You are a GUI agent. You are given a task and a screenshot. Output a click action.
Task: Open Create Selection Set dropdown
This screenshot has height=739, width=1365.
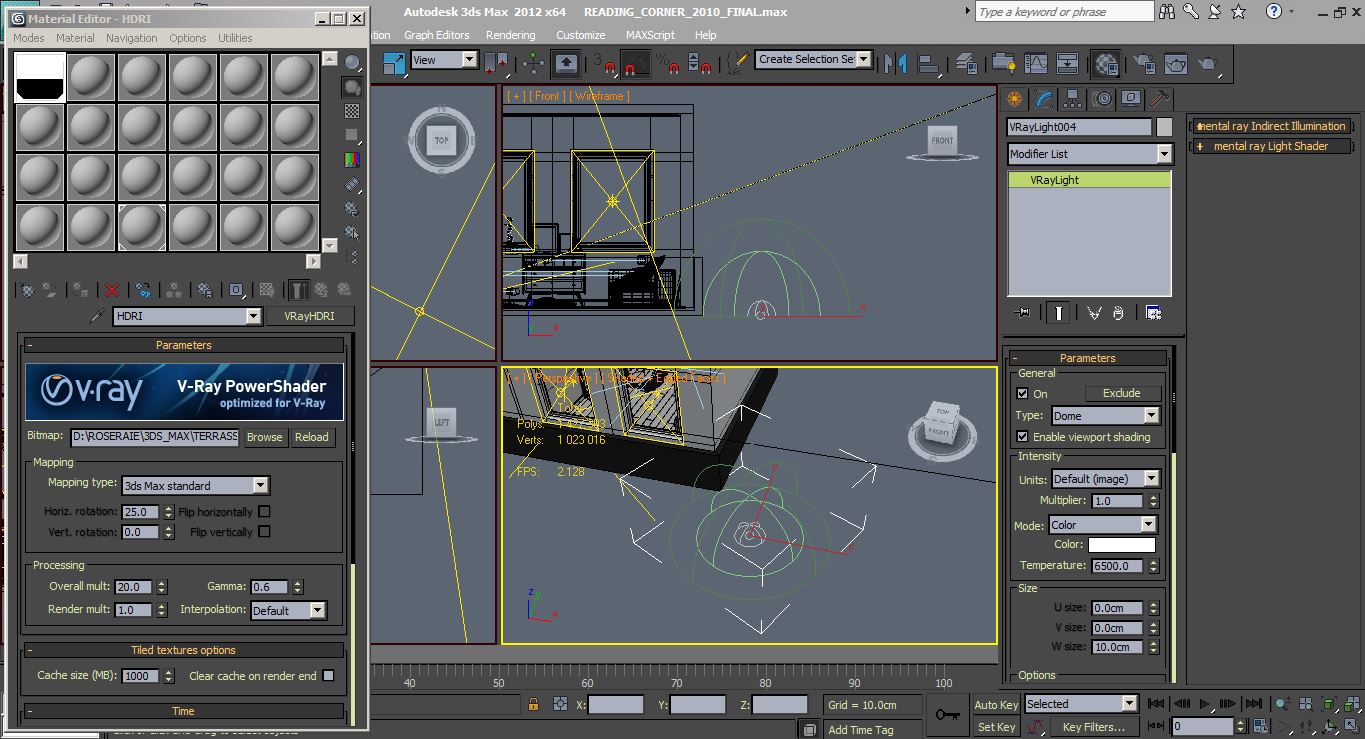click(x=813, y=59)
